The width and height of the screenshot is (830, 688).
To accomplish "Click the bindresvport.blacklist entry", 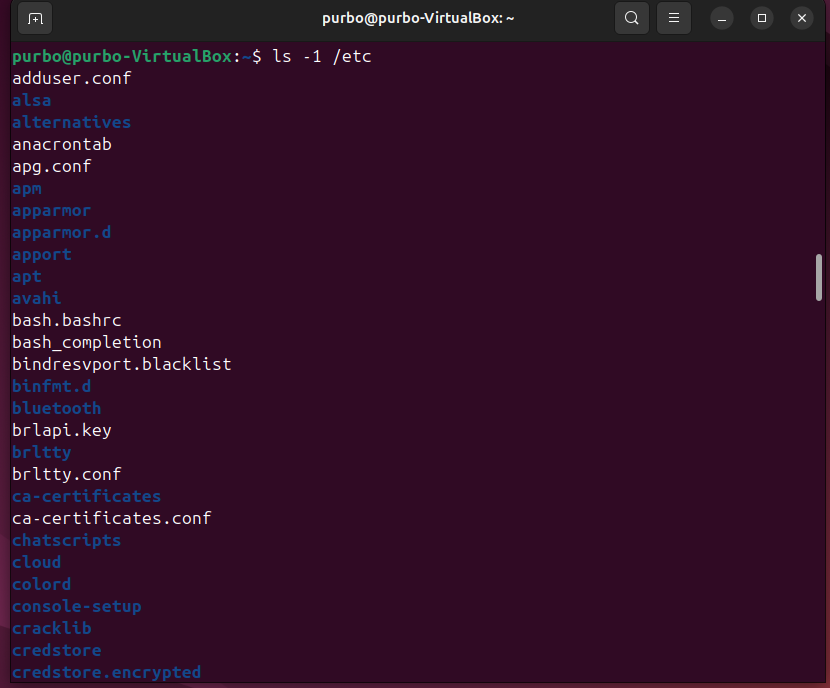I will [x=122, y=364].
